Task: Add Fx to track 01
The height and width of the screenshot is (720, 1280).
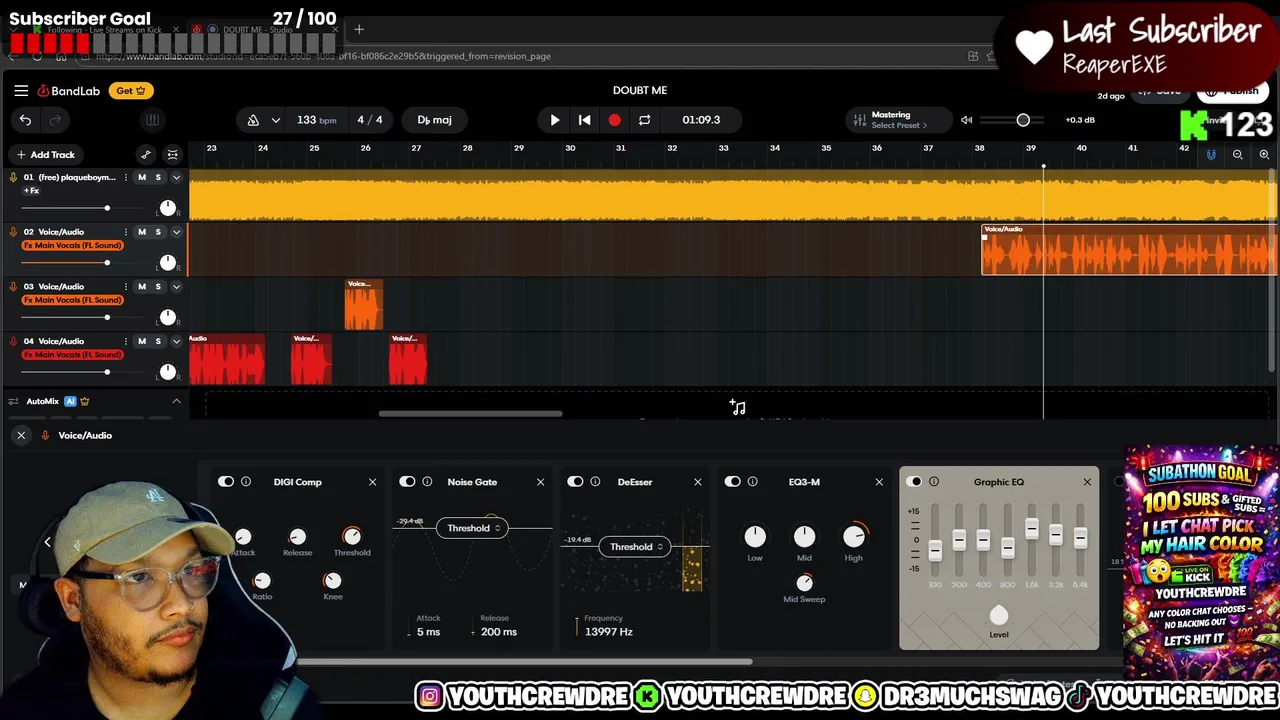Action: pos(31,191)
